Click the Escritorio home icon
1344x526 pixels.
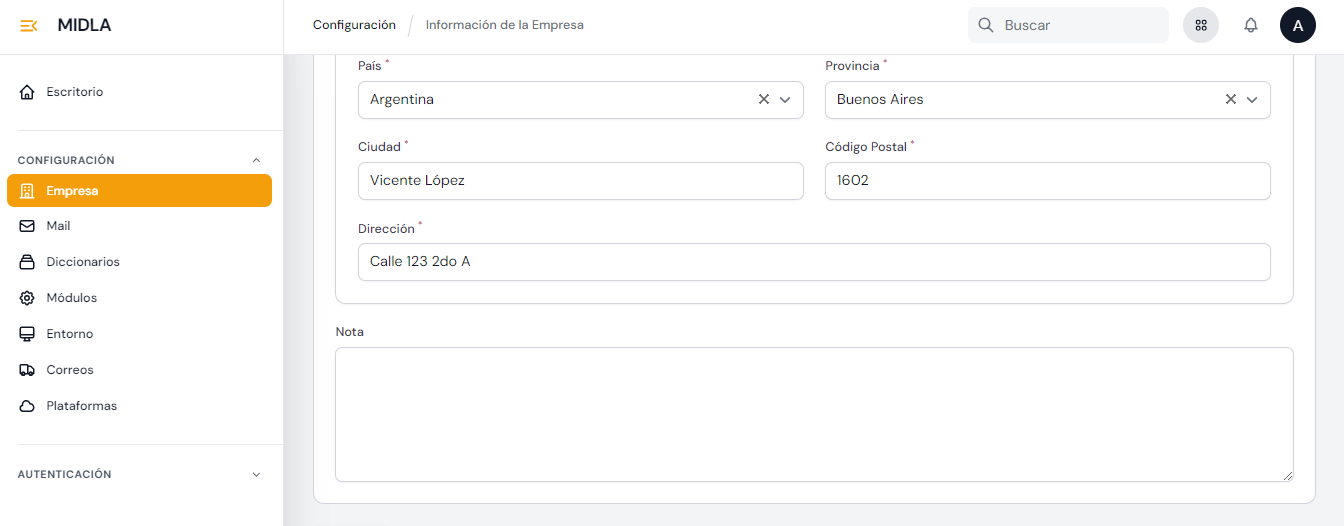point(27,92)
